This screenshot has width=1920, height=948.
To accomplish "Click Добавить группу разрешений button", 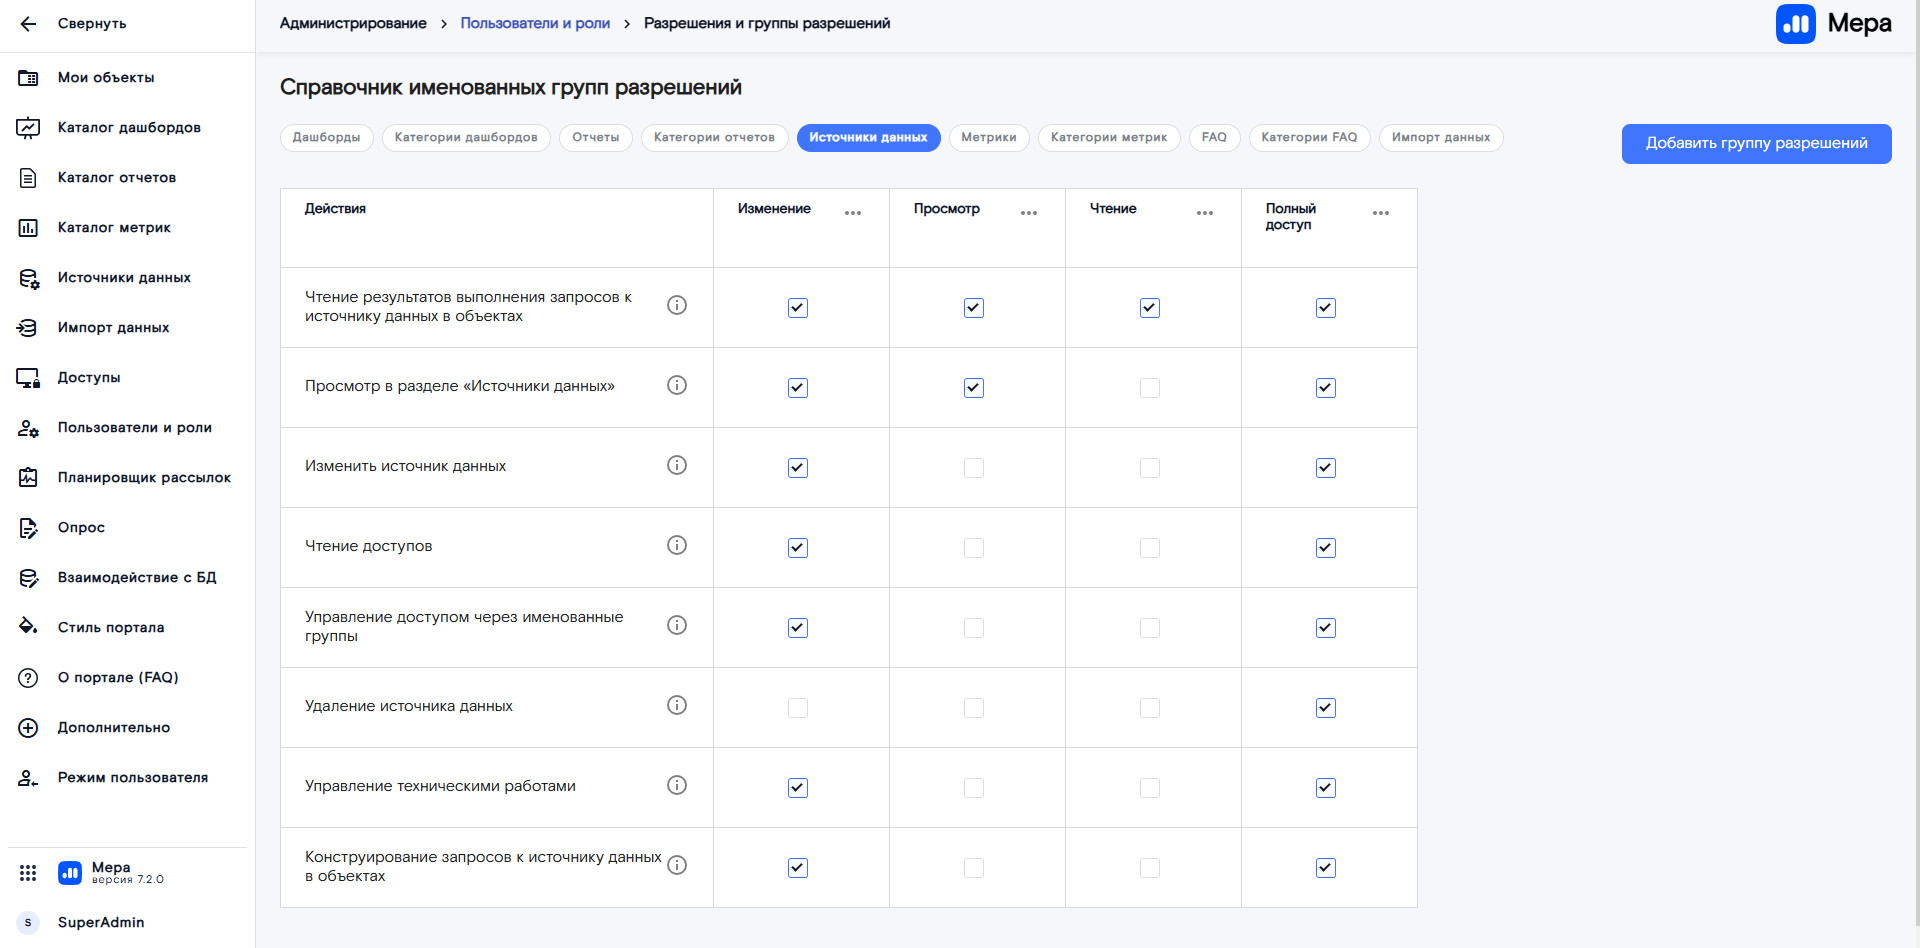I will tap(1756, 144).
